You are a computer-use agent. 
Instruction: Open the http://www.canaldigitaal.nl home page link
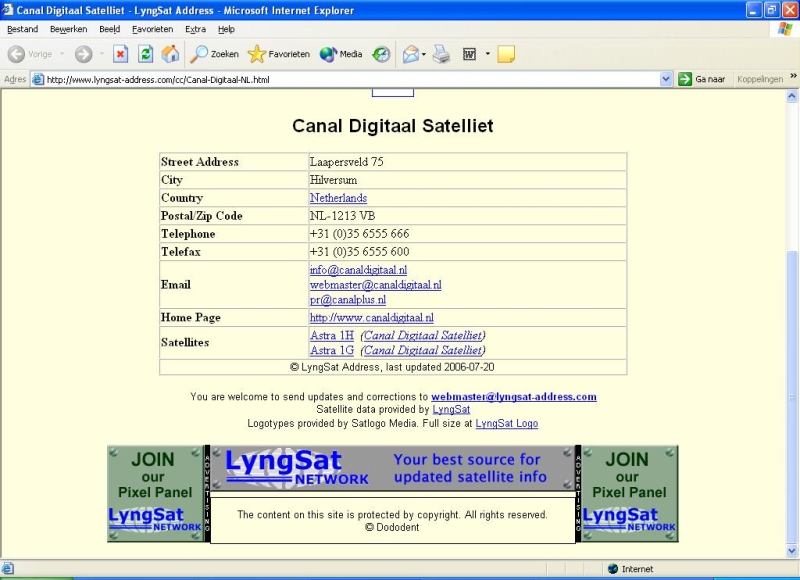tap(371, 318)
